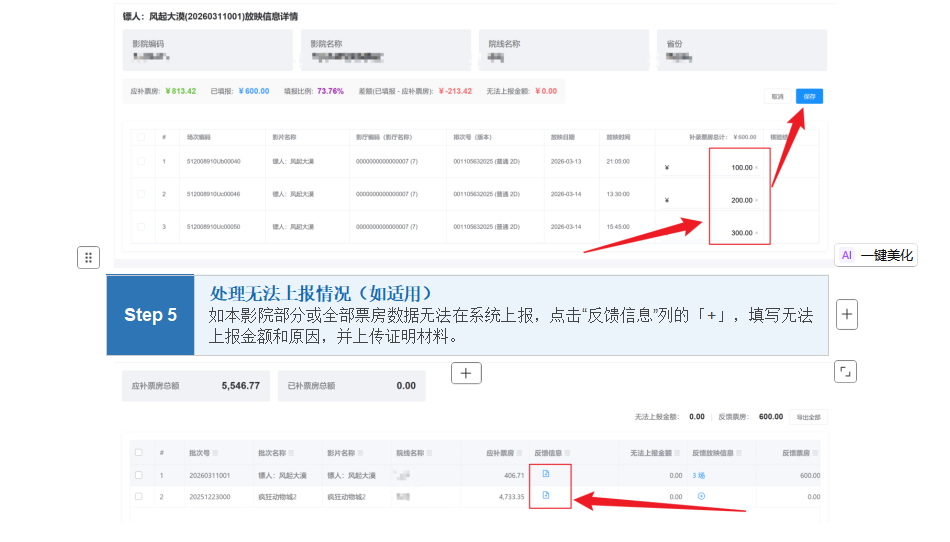Click the six-dot drag handle icon

(88, 257)
